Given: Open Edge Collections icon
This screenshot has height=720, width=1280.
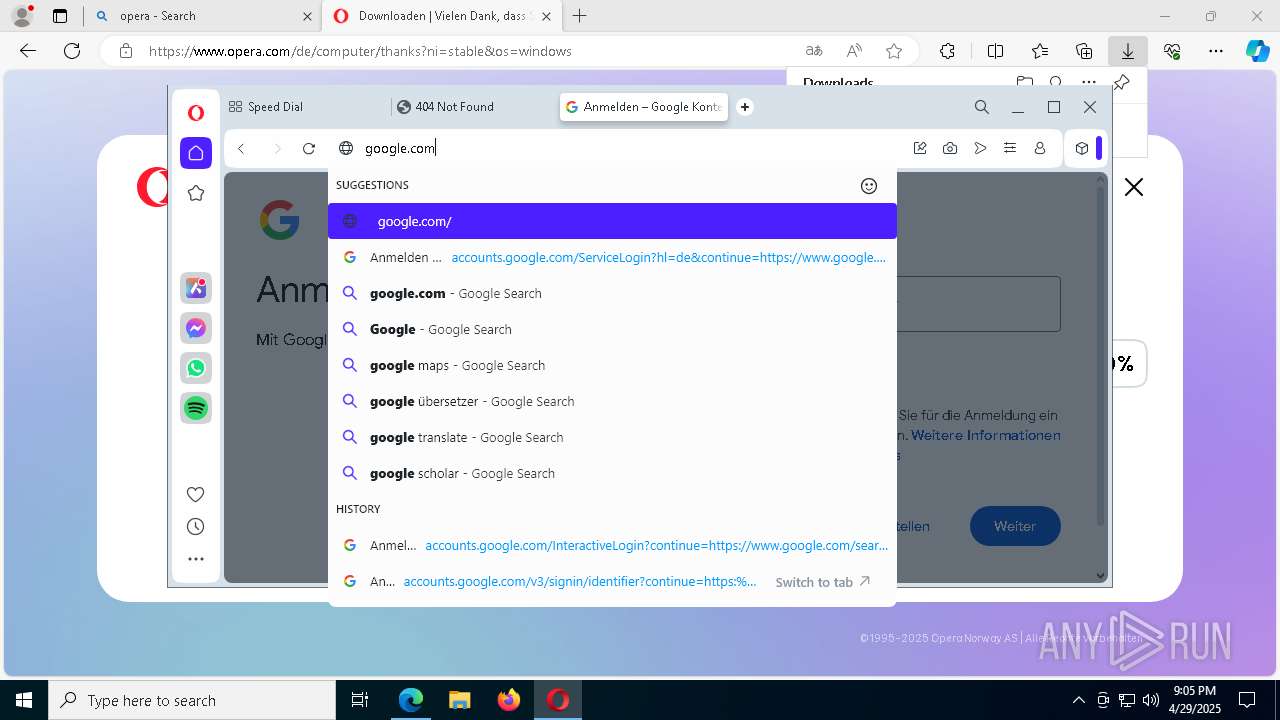Looking at the screenshot, I should coord(1084,51).
